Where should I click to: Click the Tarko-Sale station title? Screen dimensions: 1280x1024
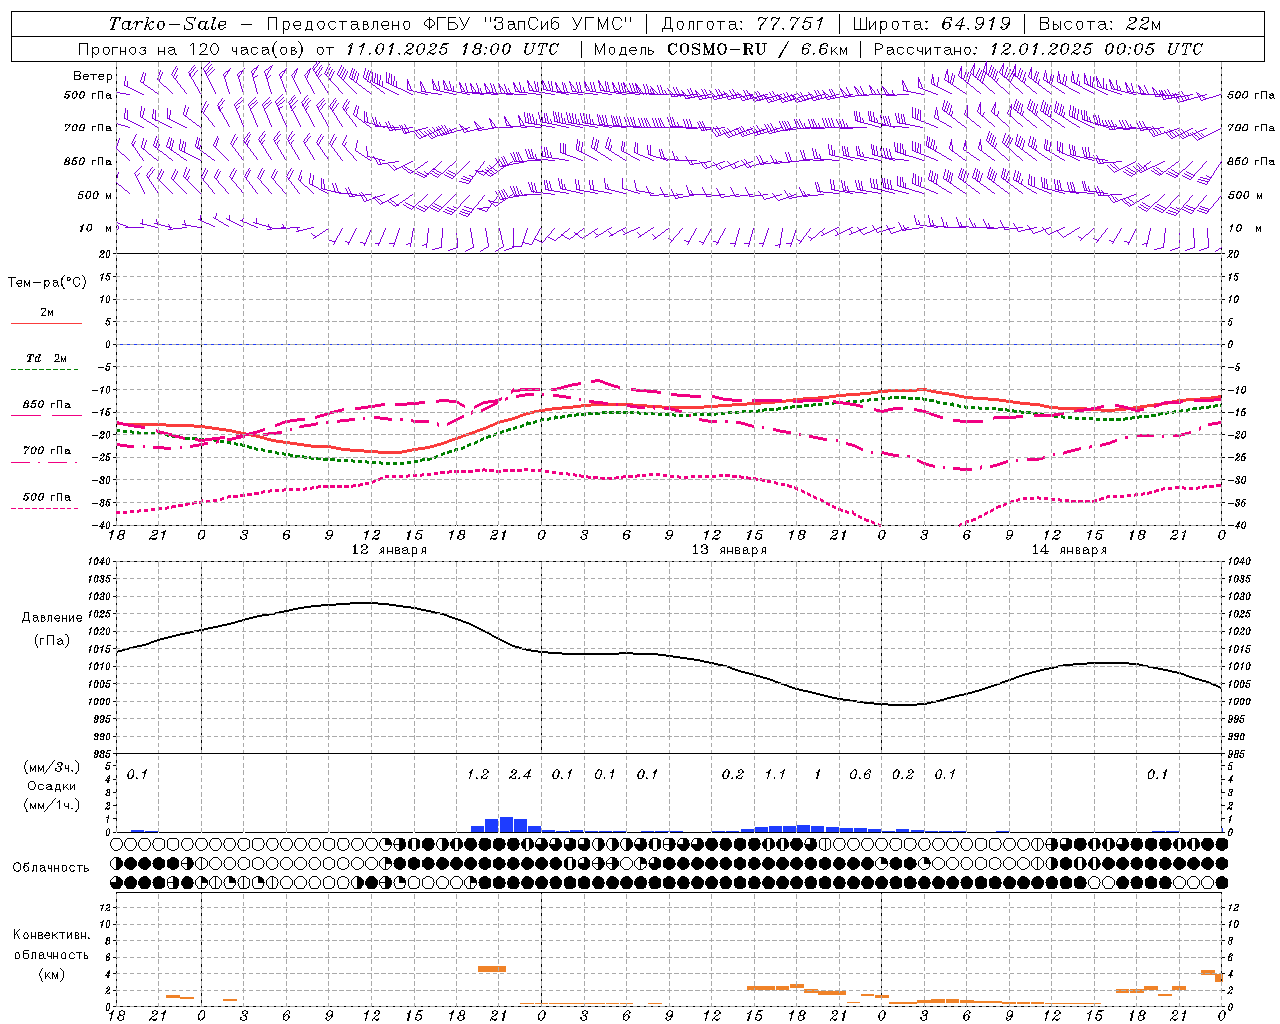[168, 24]
